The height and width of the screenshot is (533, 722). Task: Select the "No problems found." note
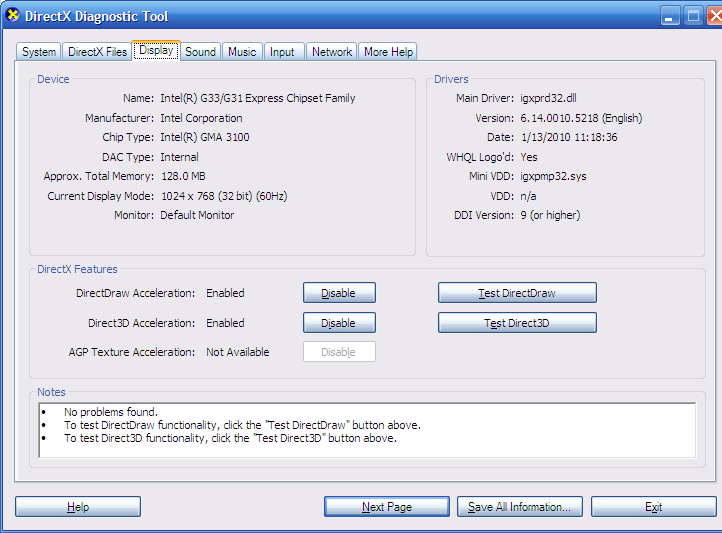tap(111, 412)
